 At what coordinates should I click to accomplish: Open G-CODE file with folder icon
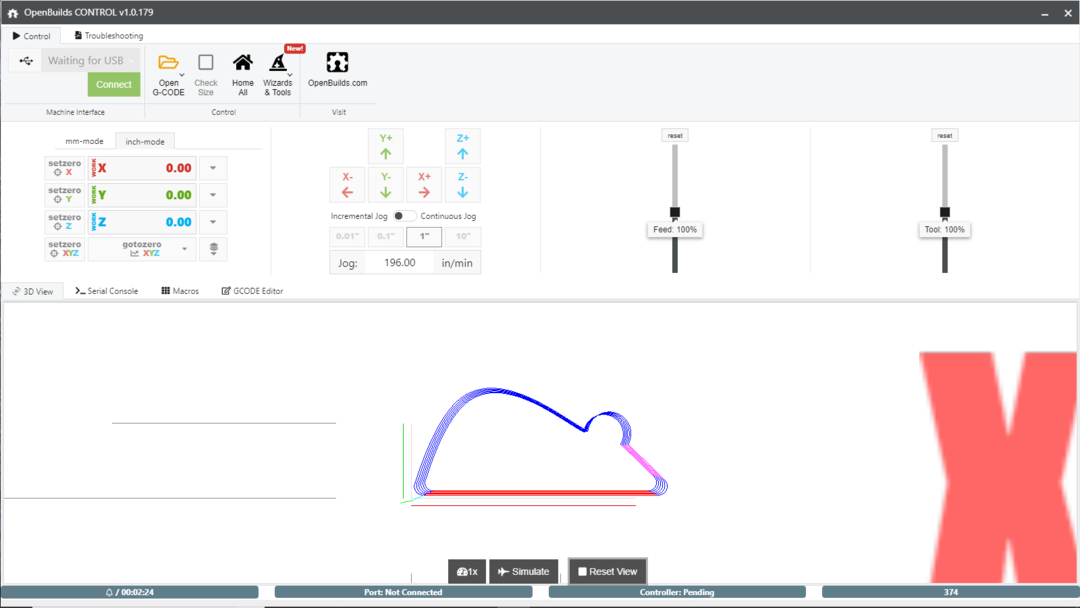168,64
